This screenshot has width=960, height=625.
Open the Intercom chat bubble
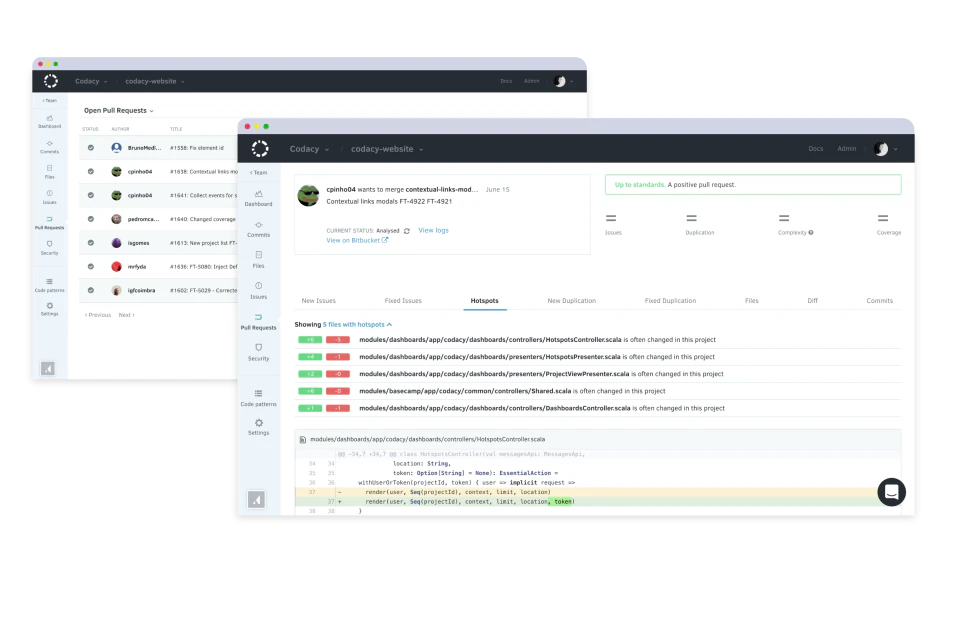click(891, 492)
